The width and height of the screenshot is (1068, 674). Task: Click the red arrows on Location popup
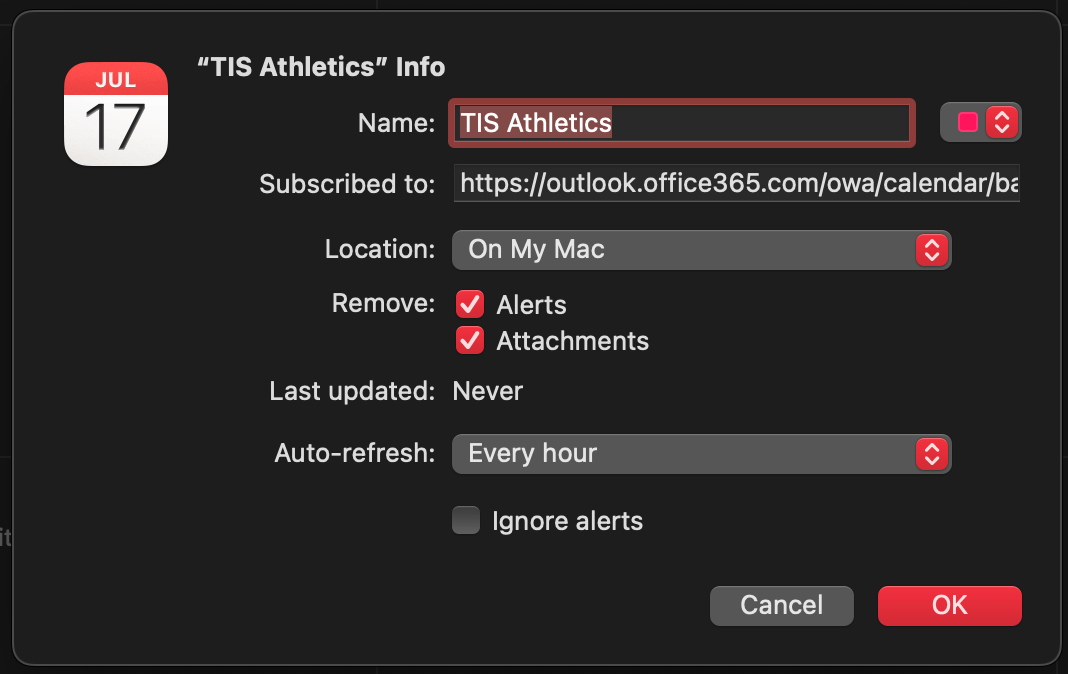(931, 249)
